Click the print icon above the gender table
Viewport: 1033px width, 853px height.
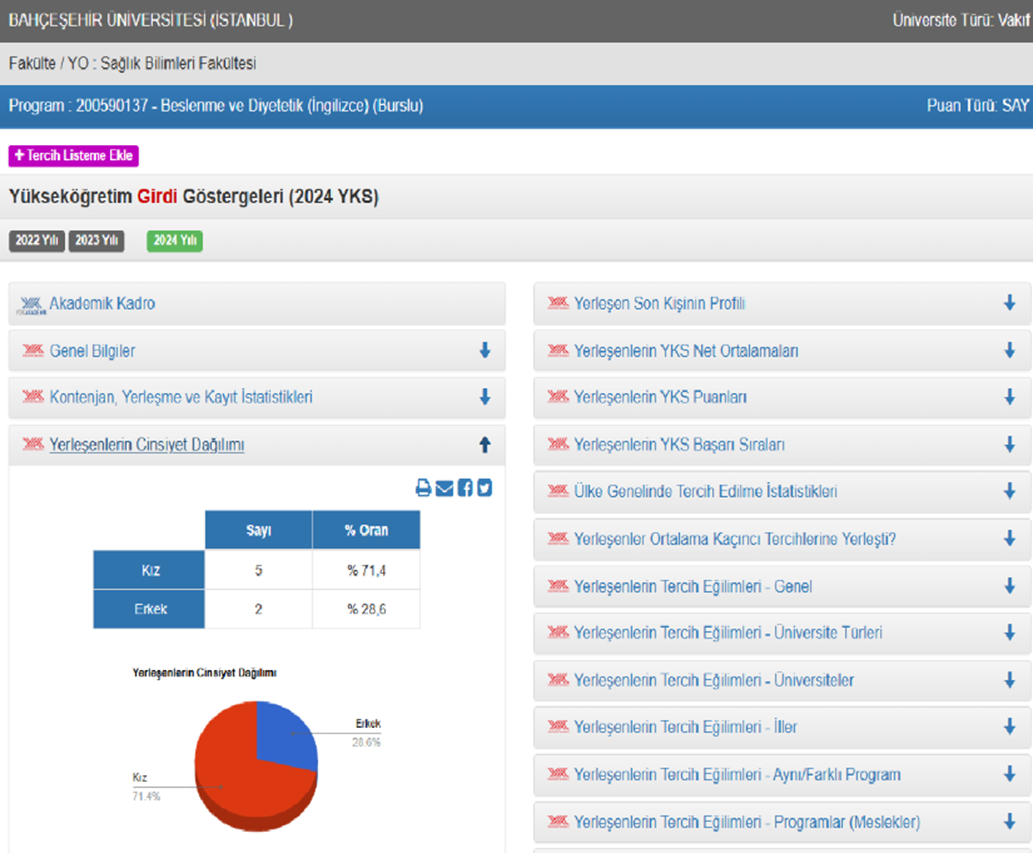(423, 488)
